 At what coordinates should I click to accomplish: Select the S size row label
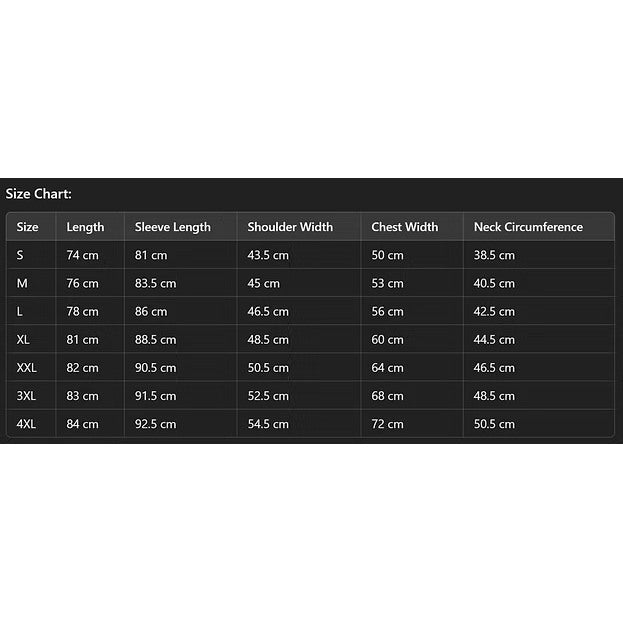point(20,255)
